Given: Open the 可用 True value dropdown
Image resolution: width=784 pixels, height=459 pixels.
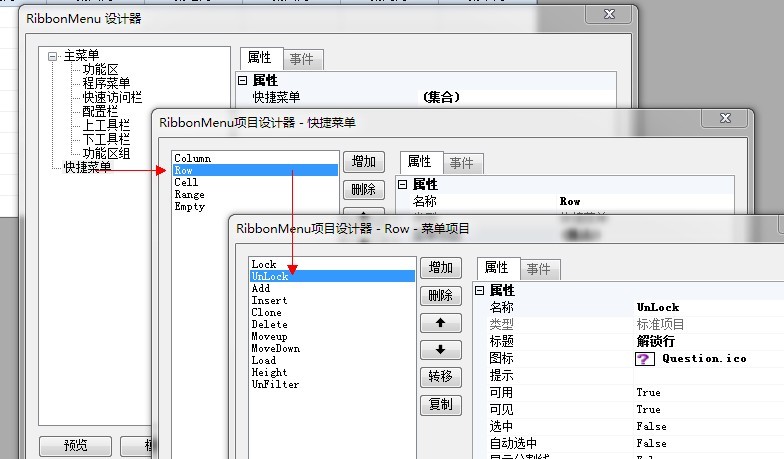Looking at the screenshot, I should coord(708,392).
